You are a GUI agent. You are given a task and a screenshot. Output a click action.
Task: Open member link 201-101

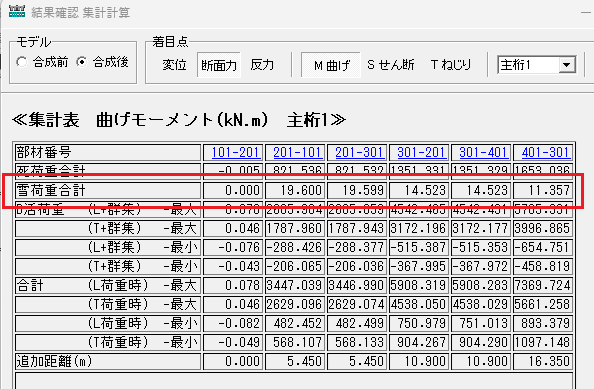pos(297,152)
